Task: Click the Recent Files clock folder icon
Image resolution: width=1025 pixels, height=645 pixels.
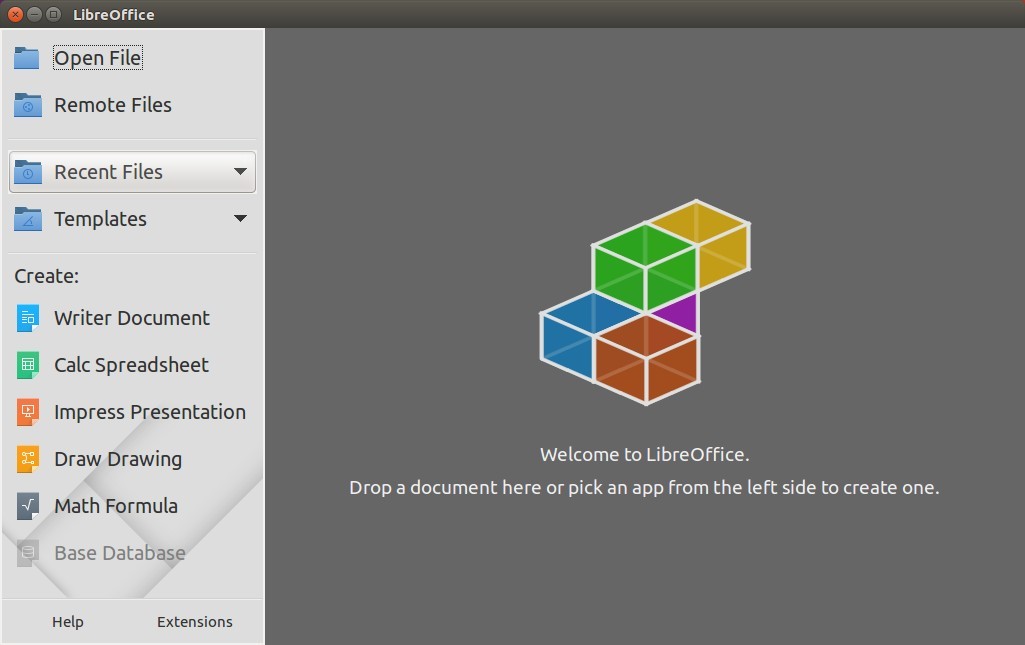Action: pyautogui.click(x=27, y=172)
